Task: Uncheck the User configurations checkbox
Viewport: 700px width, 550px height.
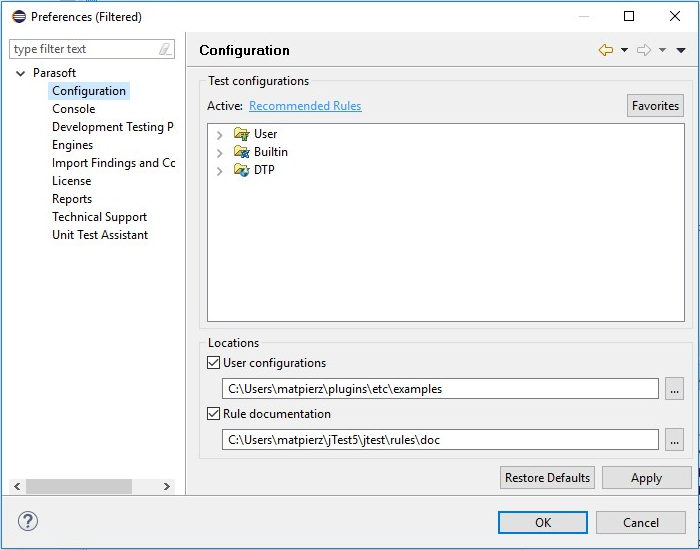Action: 213,362
